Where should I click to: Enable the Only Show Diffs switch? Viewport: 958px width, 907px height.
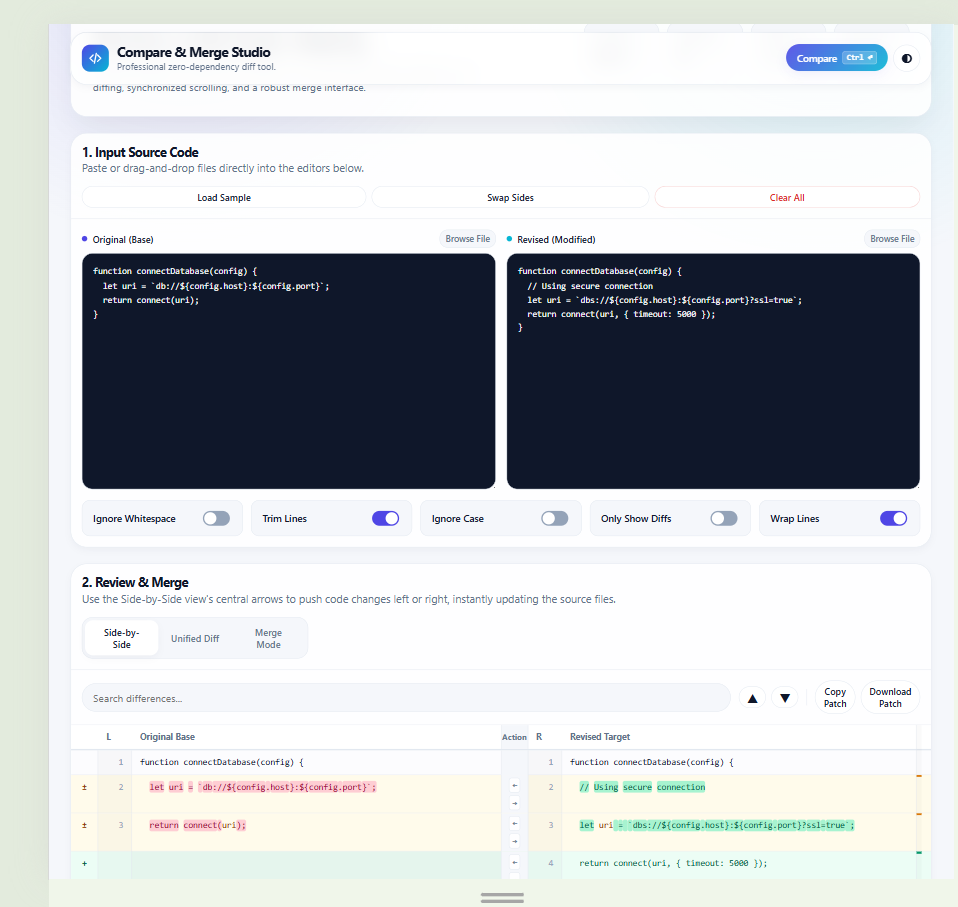(x=724, y=519)
